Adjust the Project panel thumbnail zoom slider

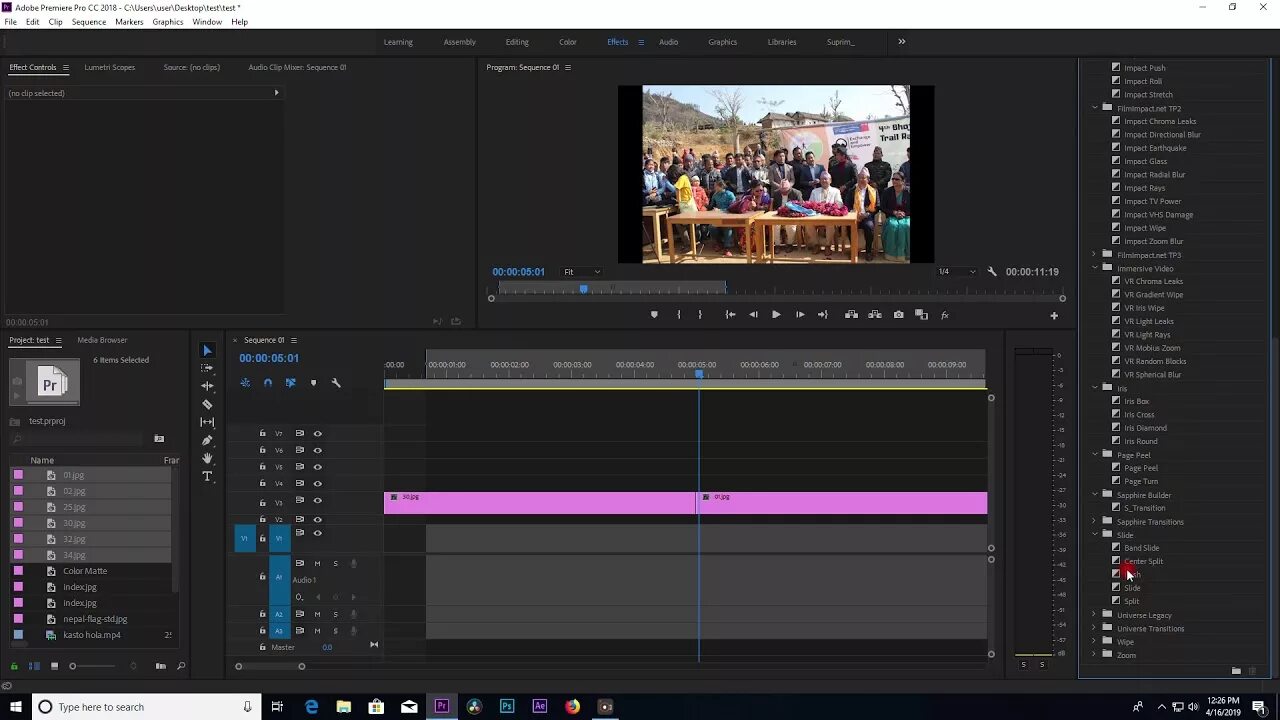pos(72,666)
